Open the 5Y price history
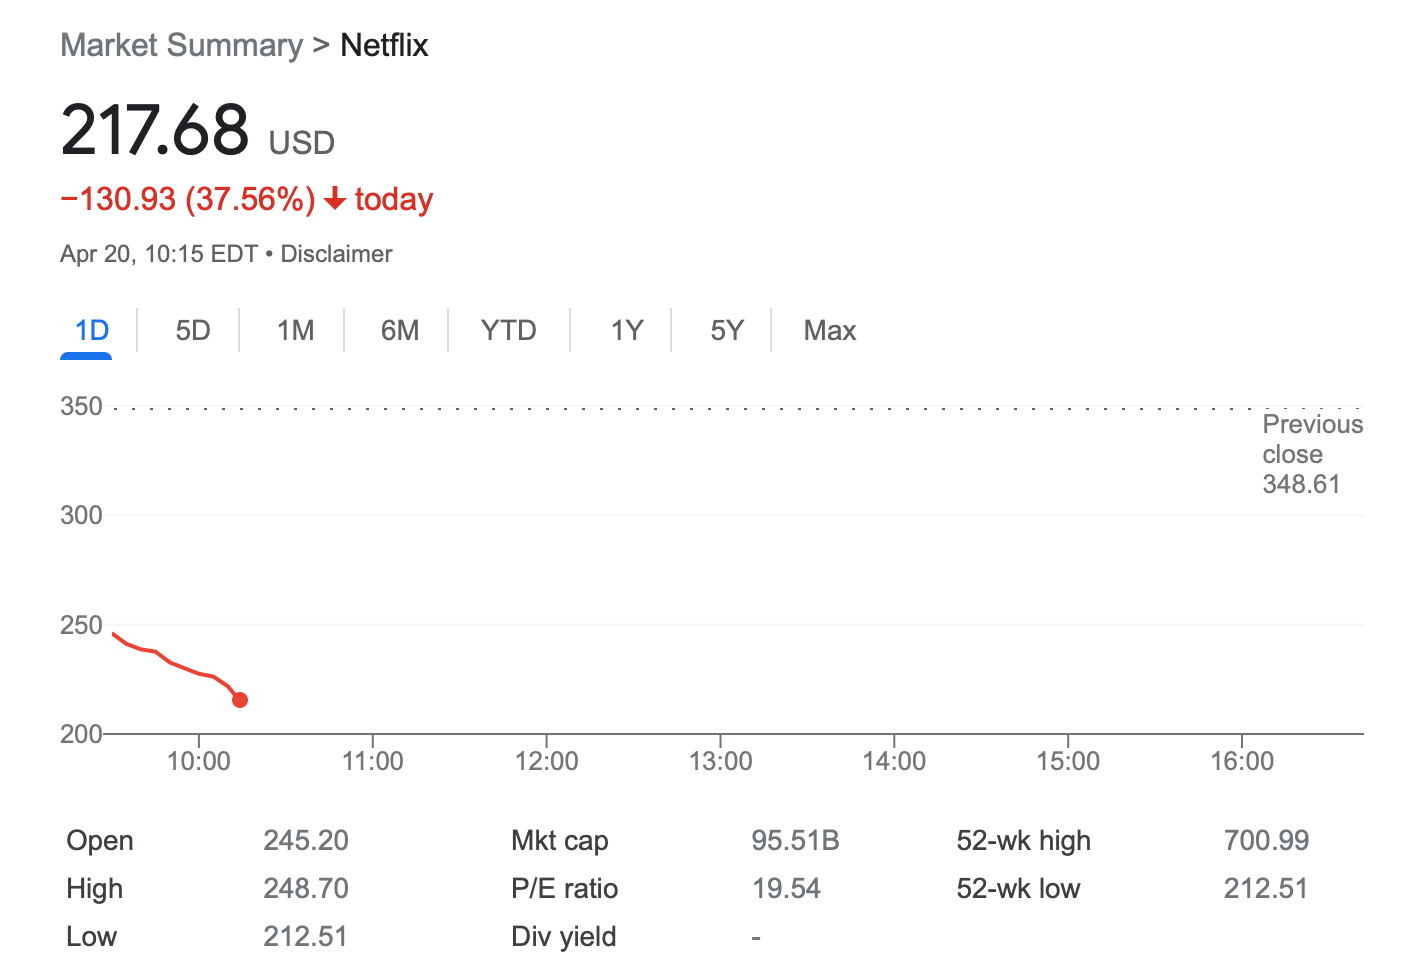 tap(725, 330)
